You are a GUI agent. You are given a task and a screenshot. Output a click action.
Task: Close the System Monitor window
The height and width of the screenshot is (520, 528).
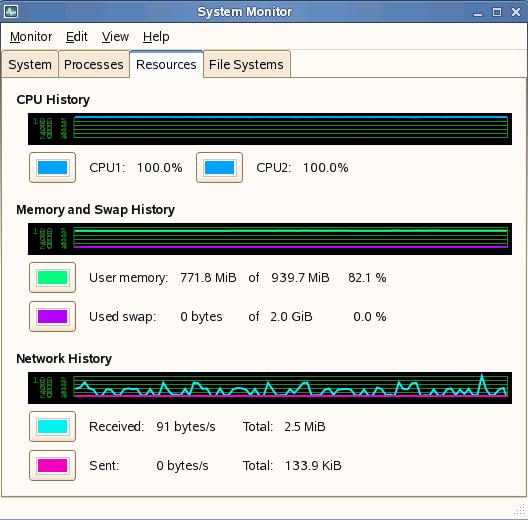point(516,12)
